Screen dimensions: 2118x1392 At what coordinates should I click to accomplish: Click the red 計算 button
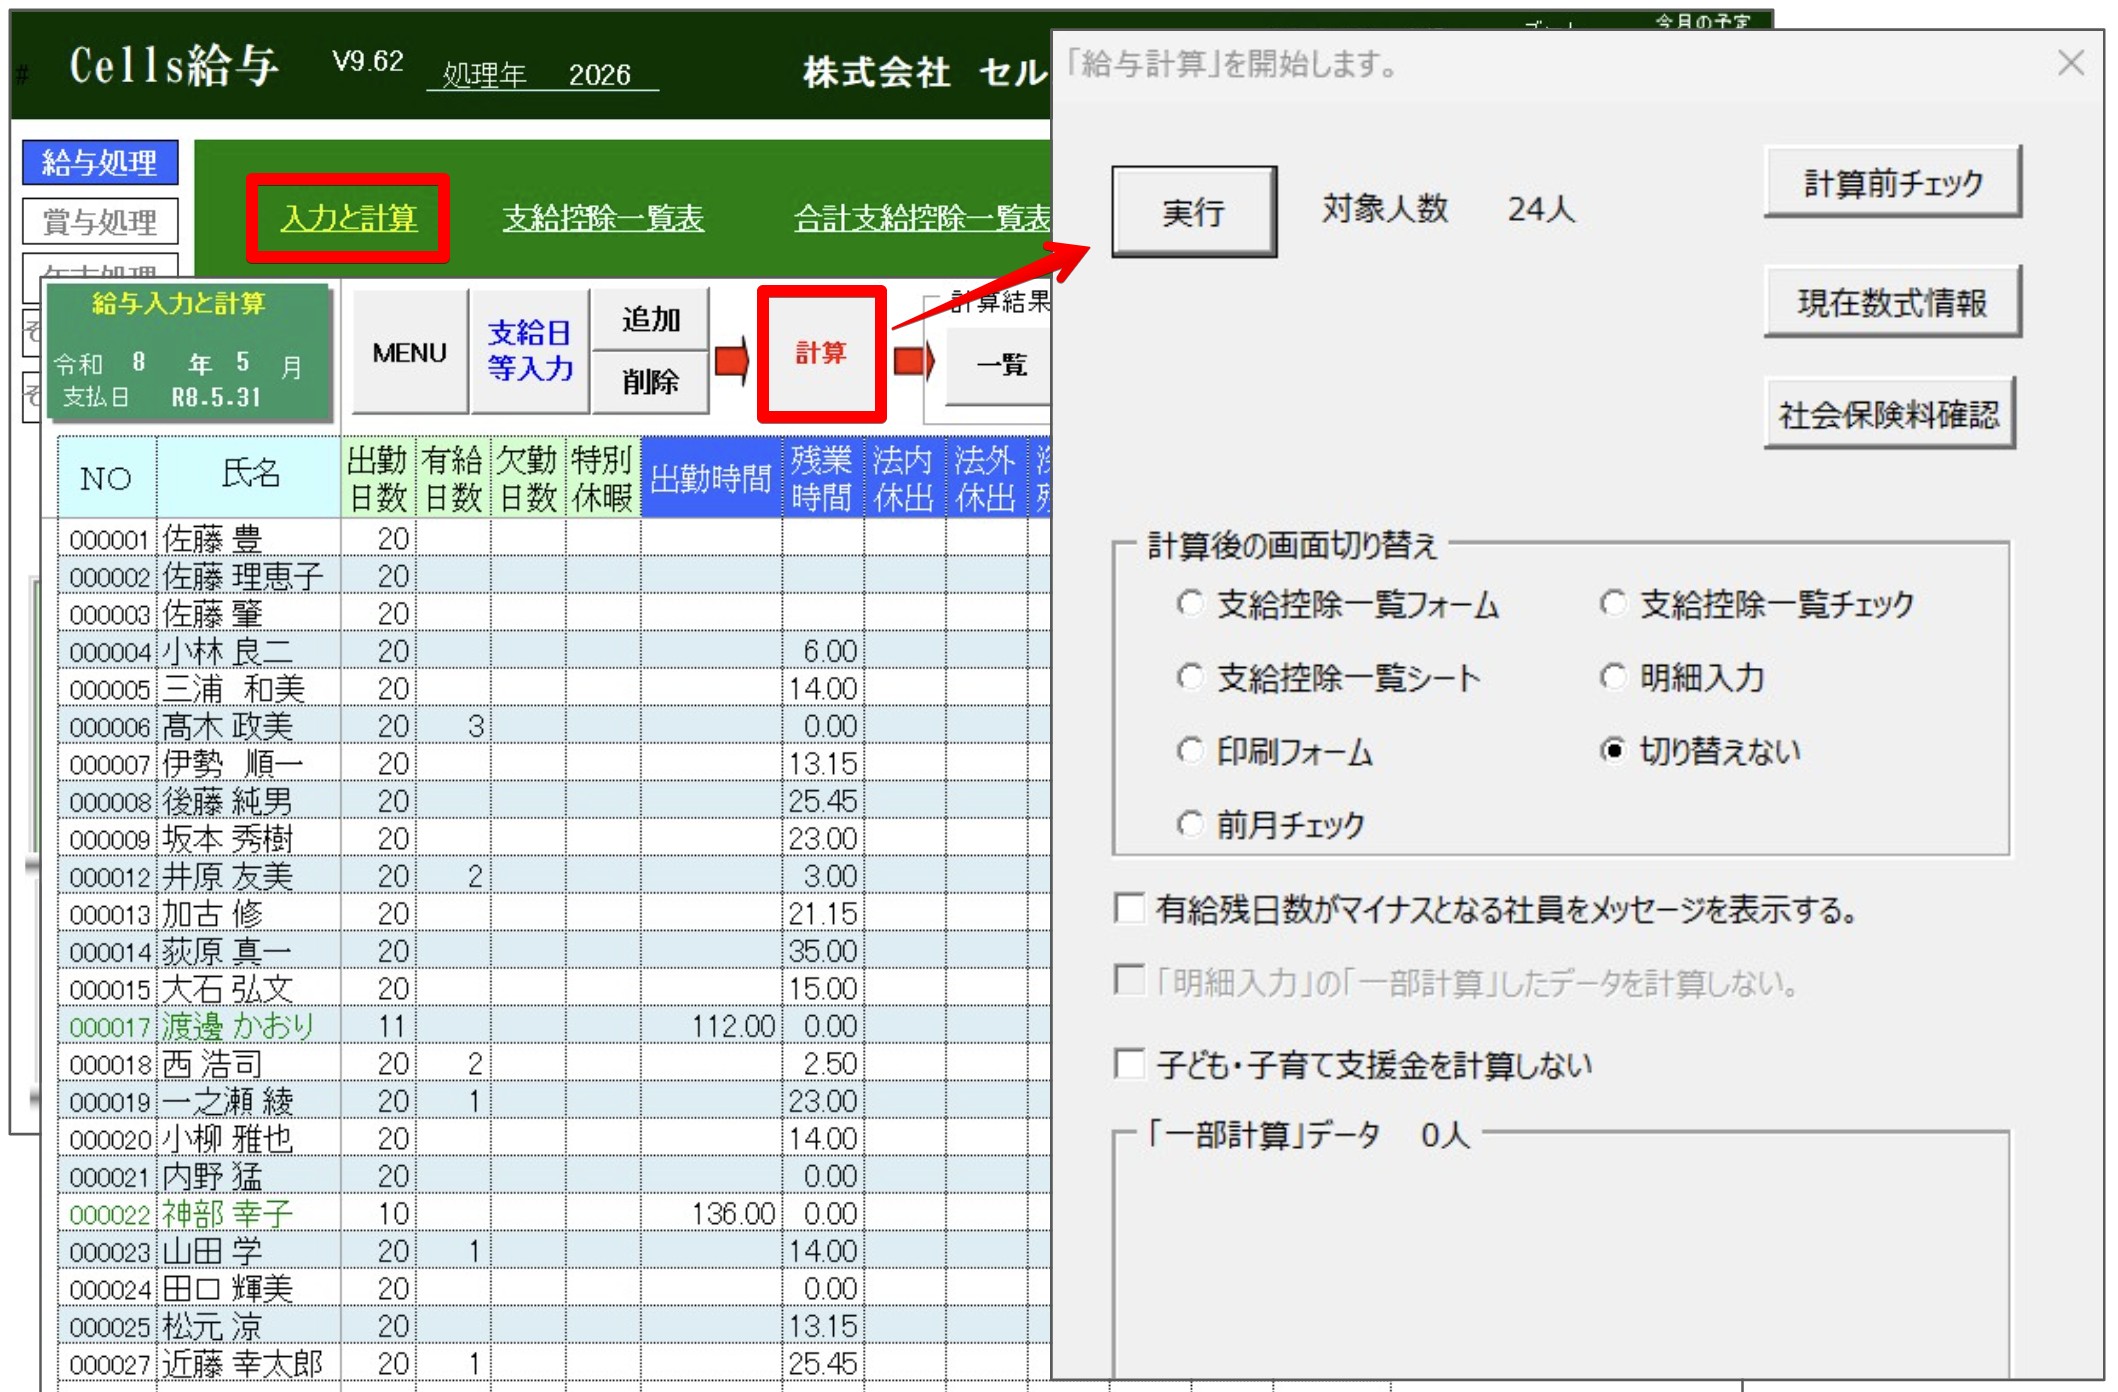[x=821, y=355]
